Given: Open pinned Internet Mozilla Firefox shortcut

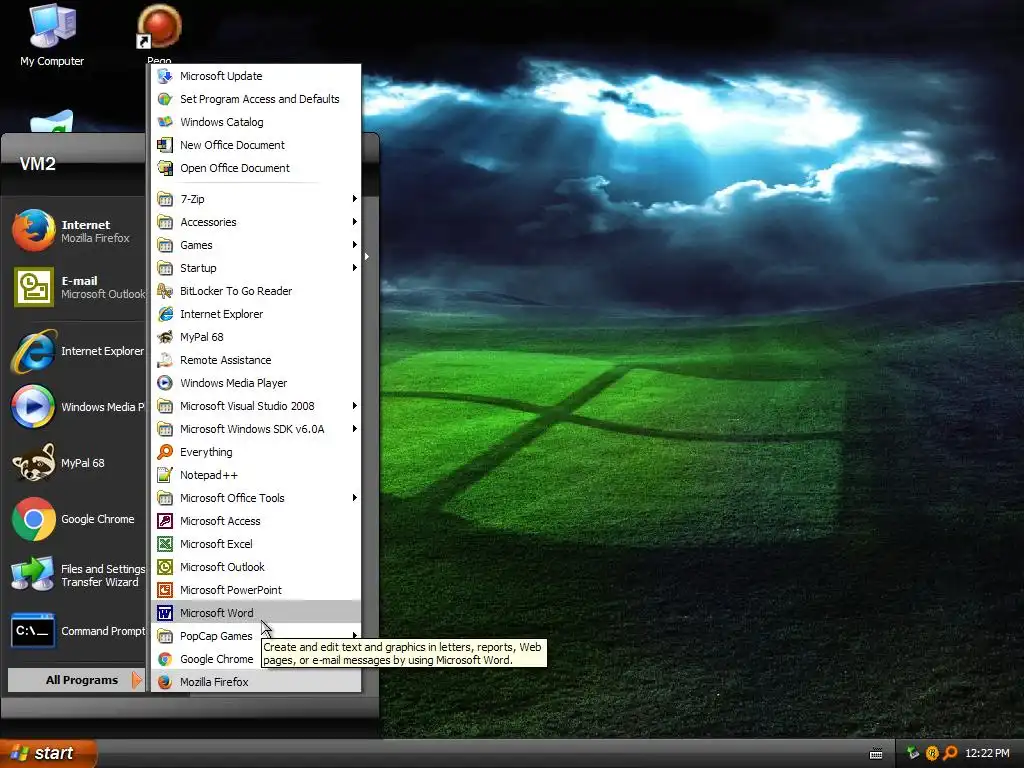Looking at the screenshot, I should point(77,231).
